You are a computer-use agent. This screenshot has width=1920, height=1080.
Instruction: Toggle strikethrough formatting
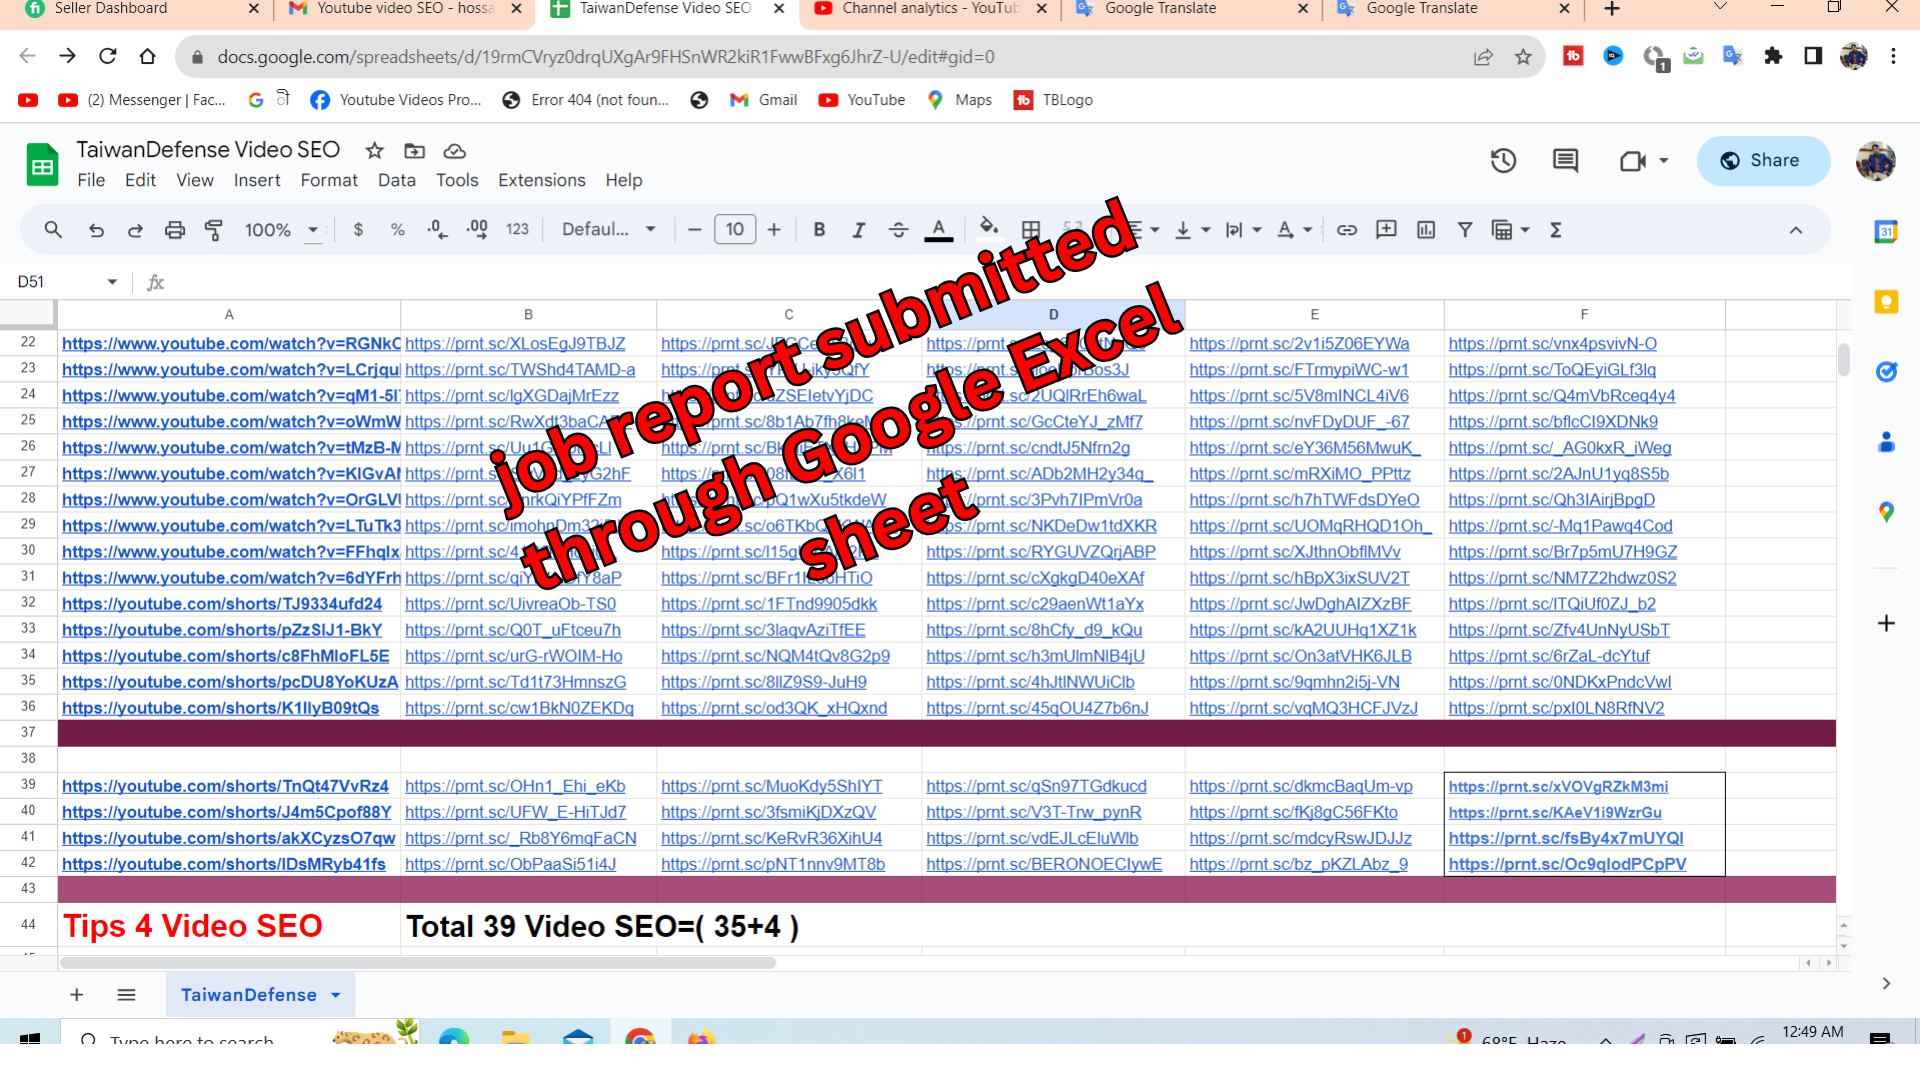pos(898,230)
